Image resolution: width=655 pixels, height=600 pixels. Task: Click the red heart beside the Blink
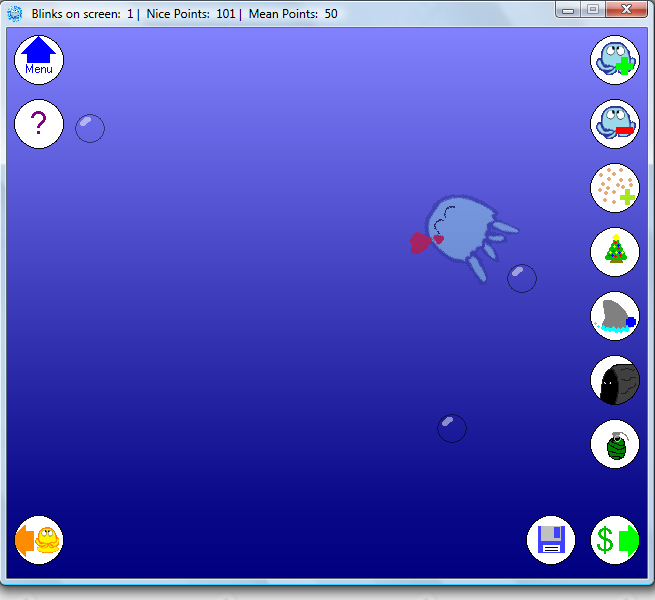pyautogui.click(x=419, y=243)
